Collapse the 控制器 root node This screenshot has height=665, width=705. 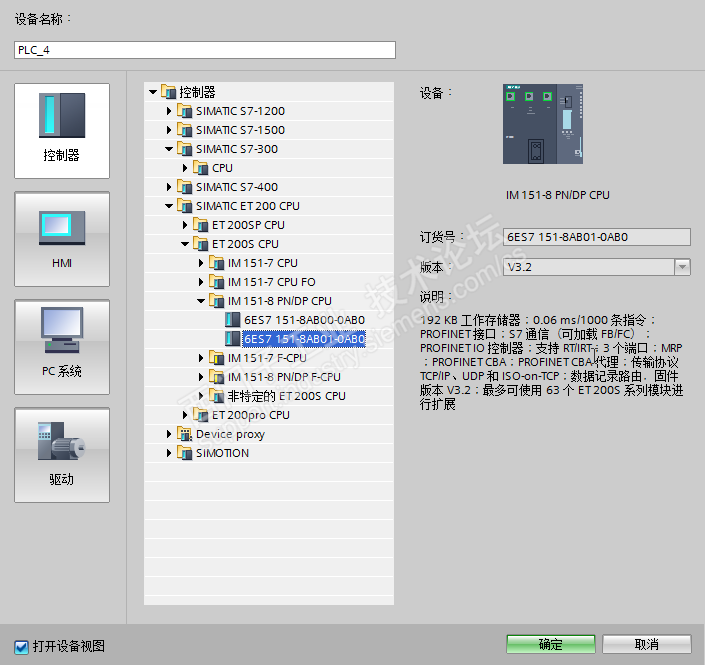point(153,92)
